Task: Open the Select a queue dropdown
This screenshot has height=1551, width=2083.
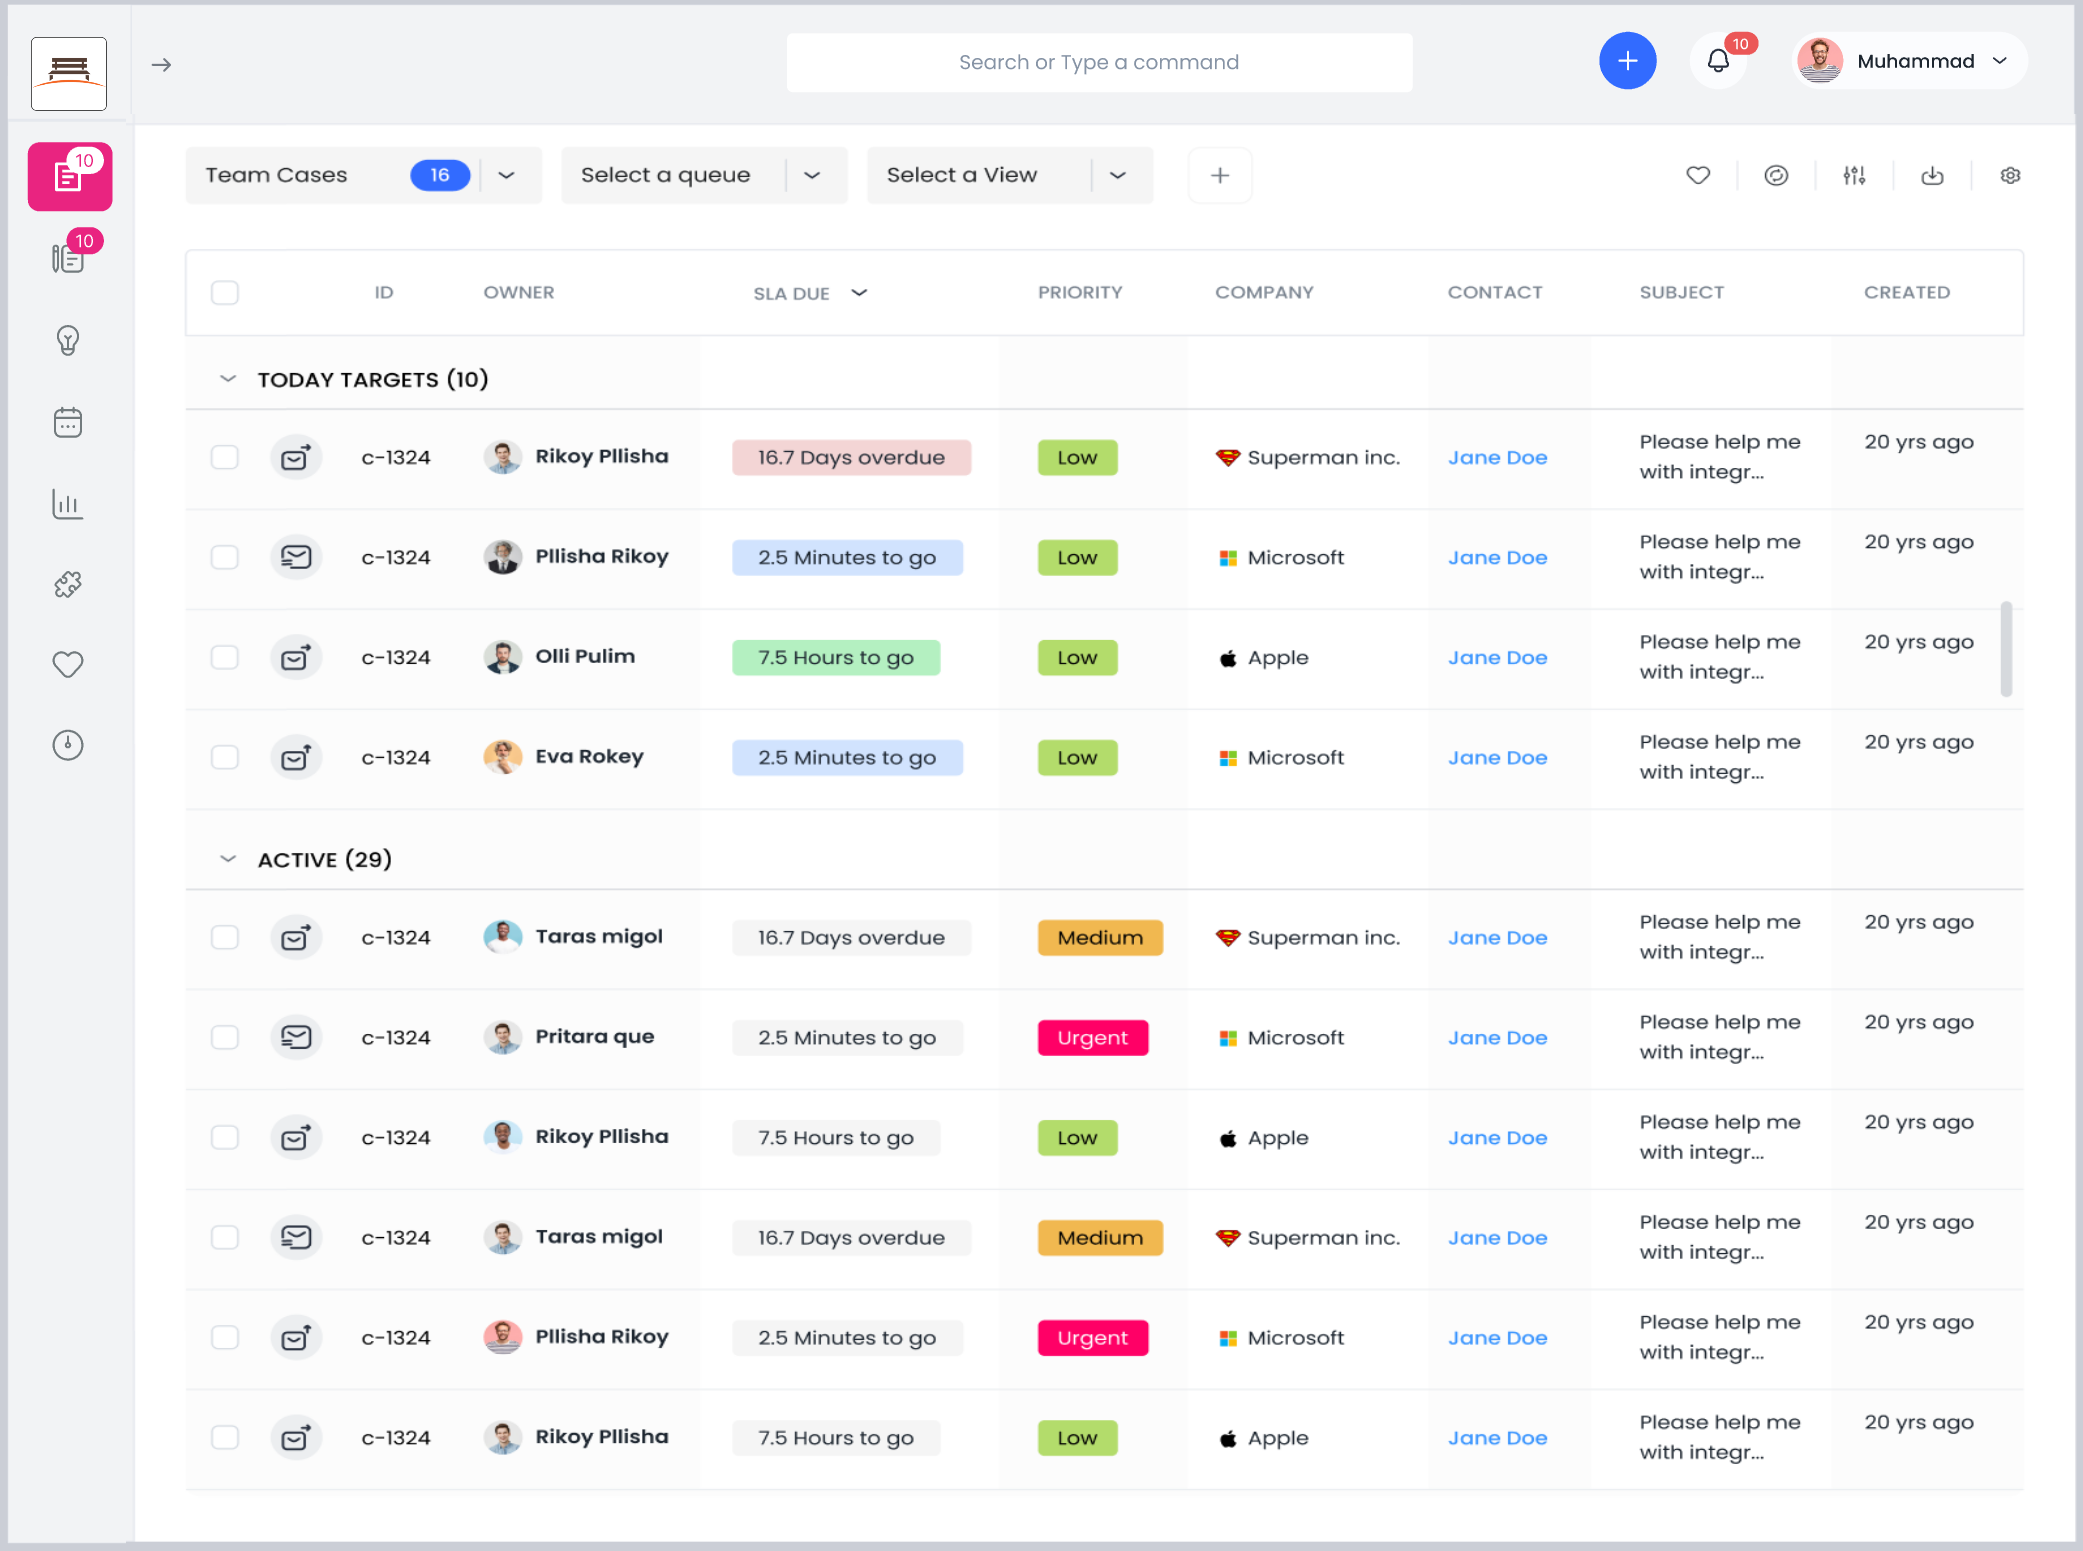Action: 703,176
